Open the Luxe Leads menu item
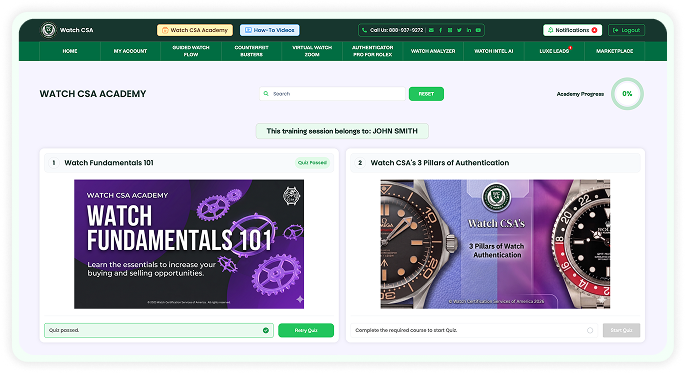Screen dimensions: 686x374 pyautogui.click(x=554, y=51)
